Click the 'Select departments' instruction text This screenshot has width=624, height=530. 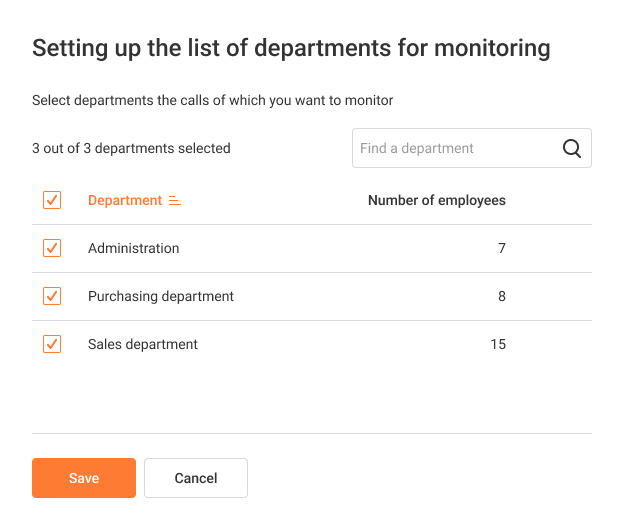point(213,101)
